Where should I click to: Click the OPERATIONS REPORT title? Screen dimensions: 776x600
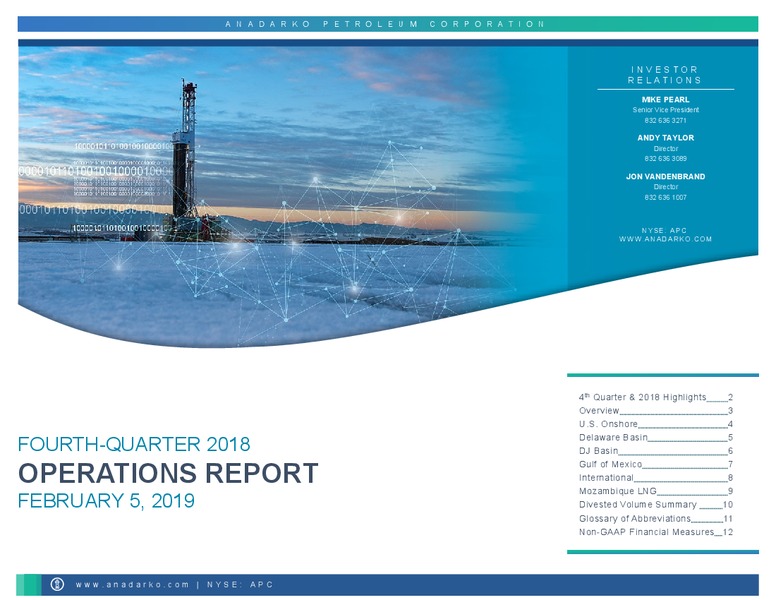pos(168,473)
